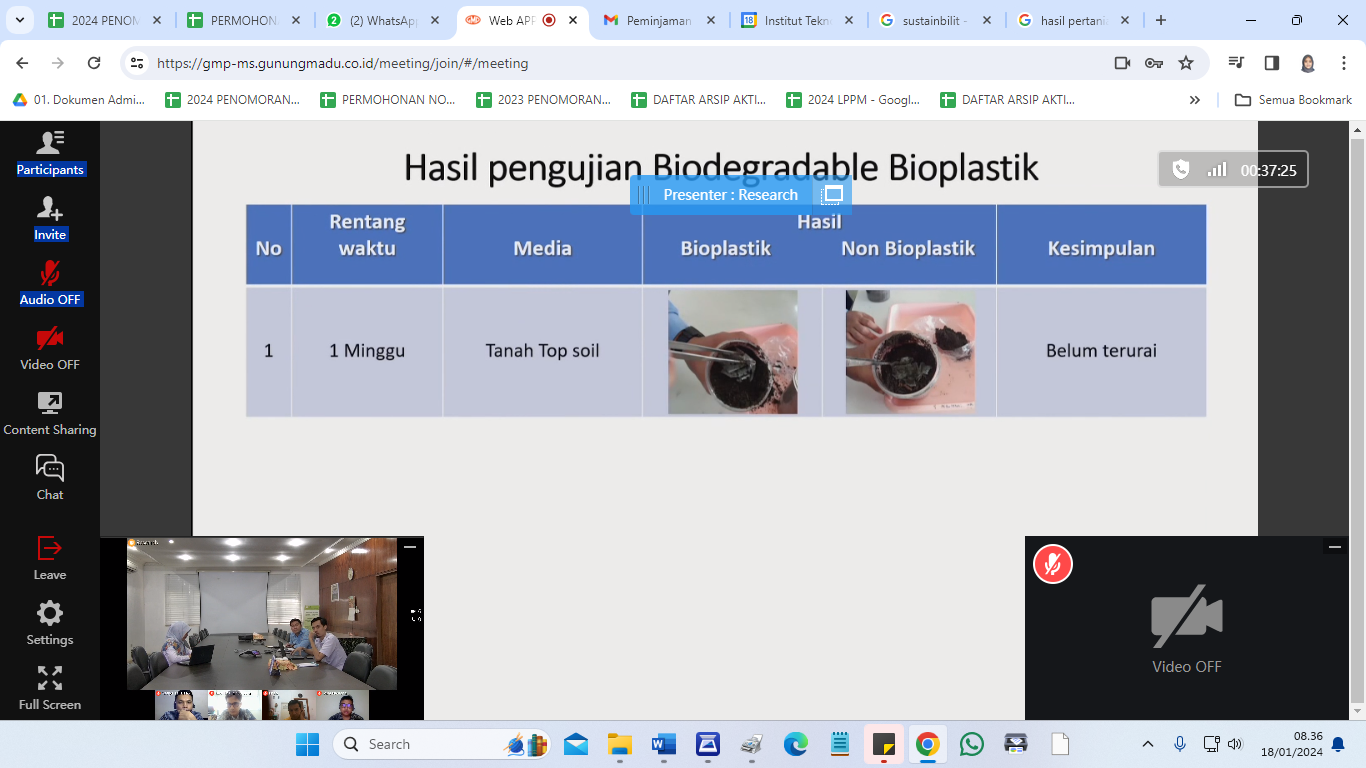Viewport: 1366px width, 768px height.
Task: Open WhatsApp from the taskbar
Action: tap(971, 744)
